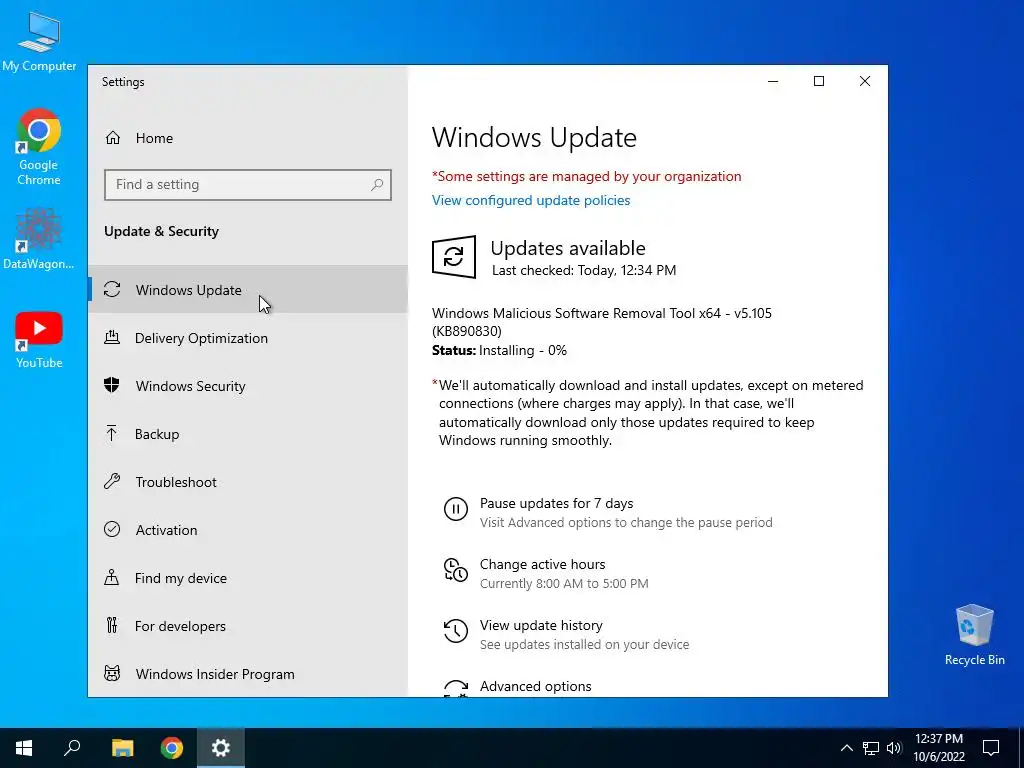Click the Find my device person icon

tap(112, 577)
